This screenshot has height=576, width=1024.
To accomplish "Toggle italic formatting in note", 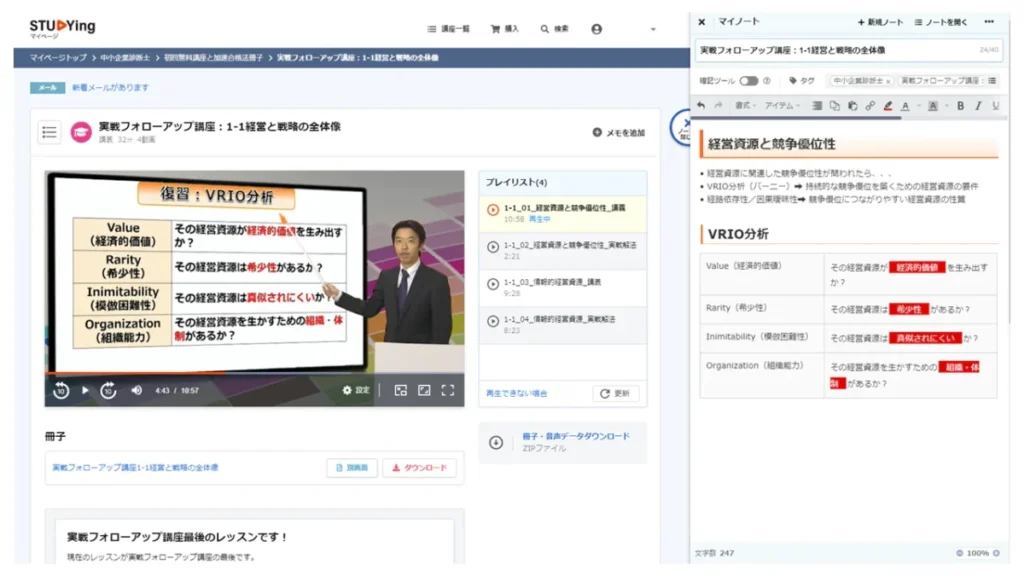I will point(978,106).
